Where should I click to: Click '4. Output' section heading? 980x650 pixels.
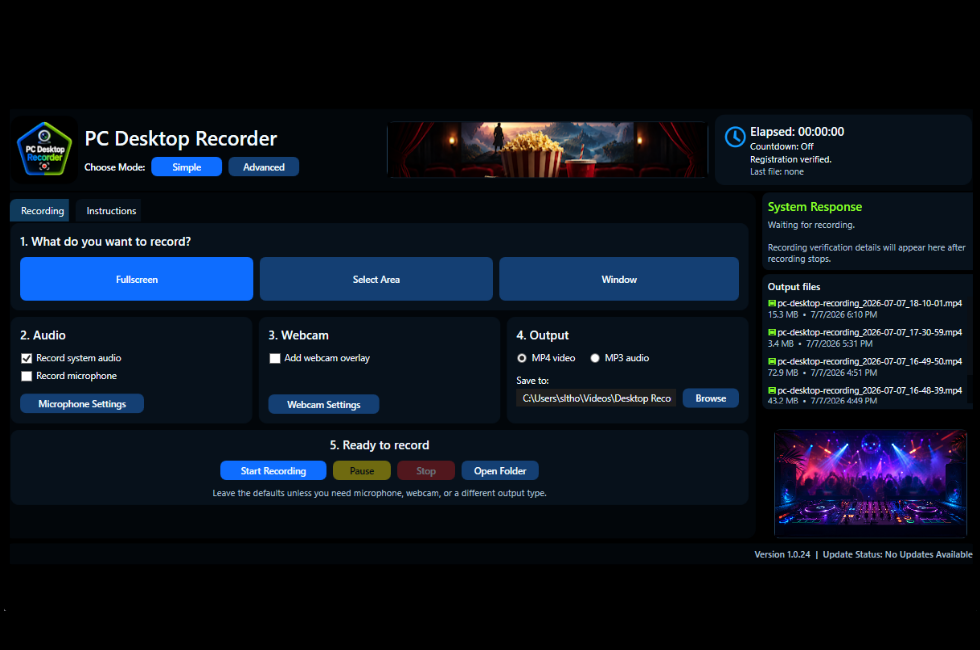pos(542,336)
